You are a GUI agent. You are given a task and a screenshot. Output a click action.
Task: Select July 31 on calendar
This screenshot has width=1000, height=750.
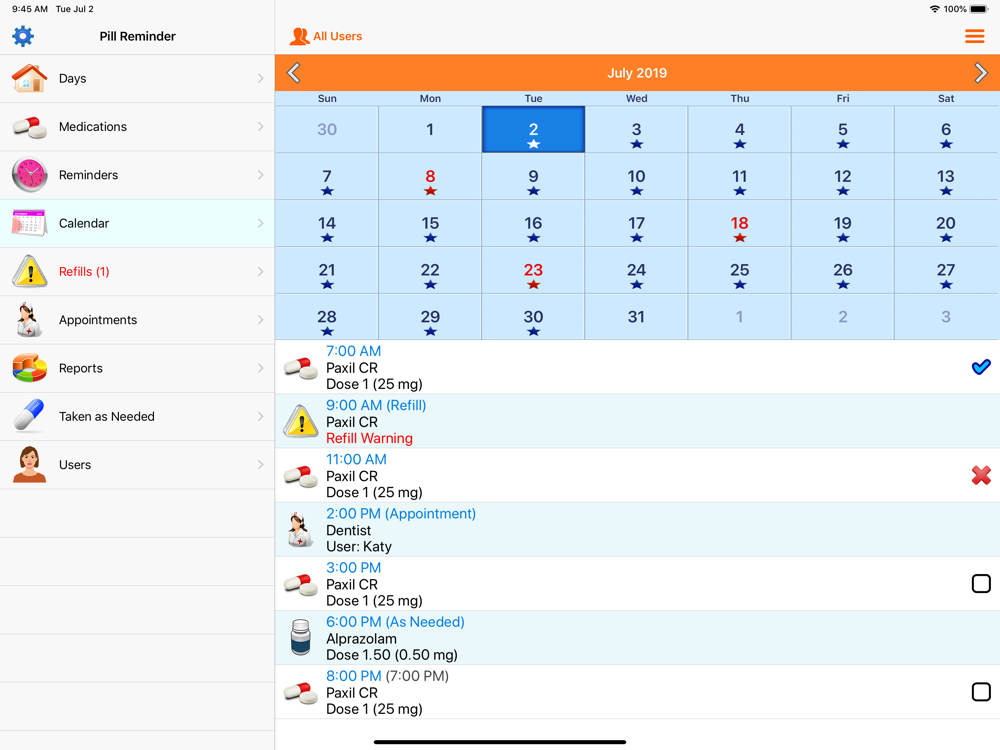click(636, 317)
